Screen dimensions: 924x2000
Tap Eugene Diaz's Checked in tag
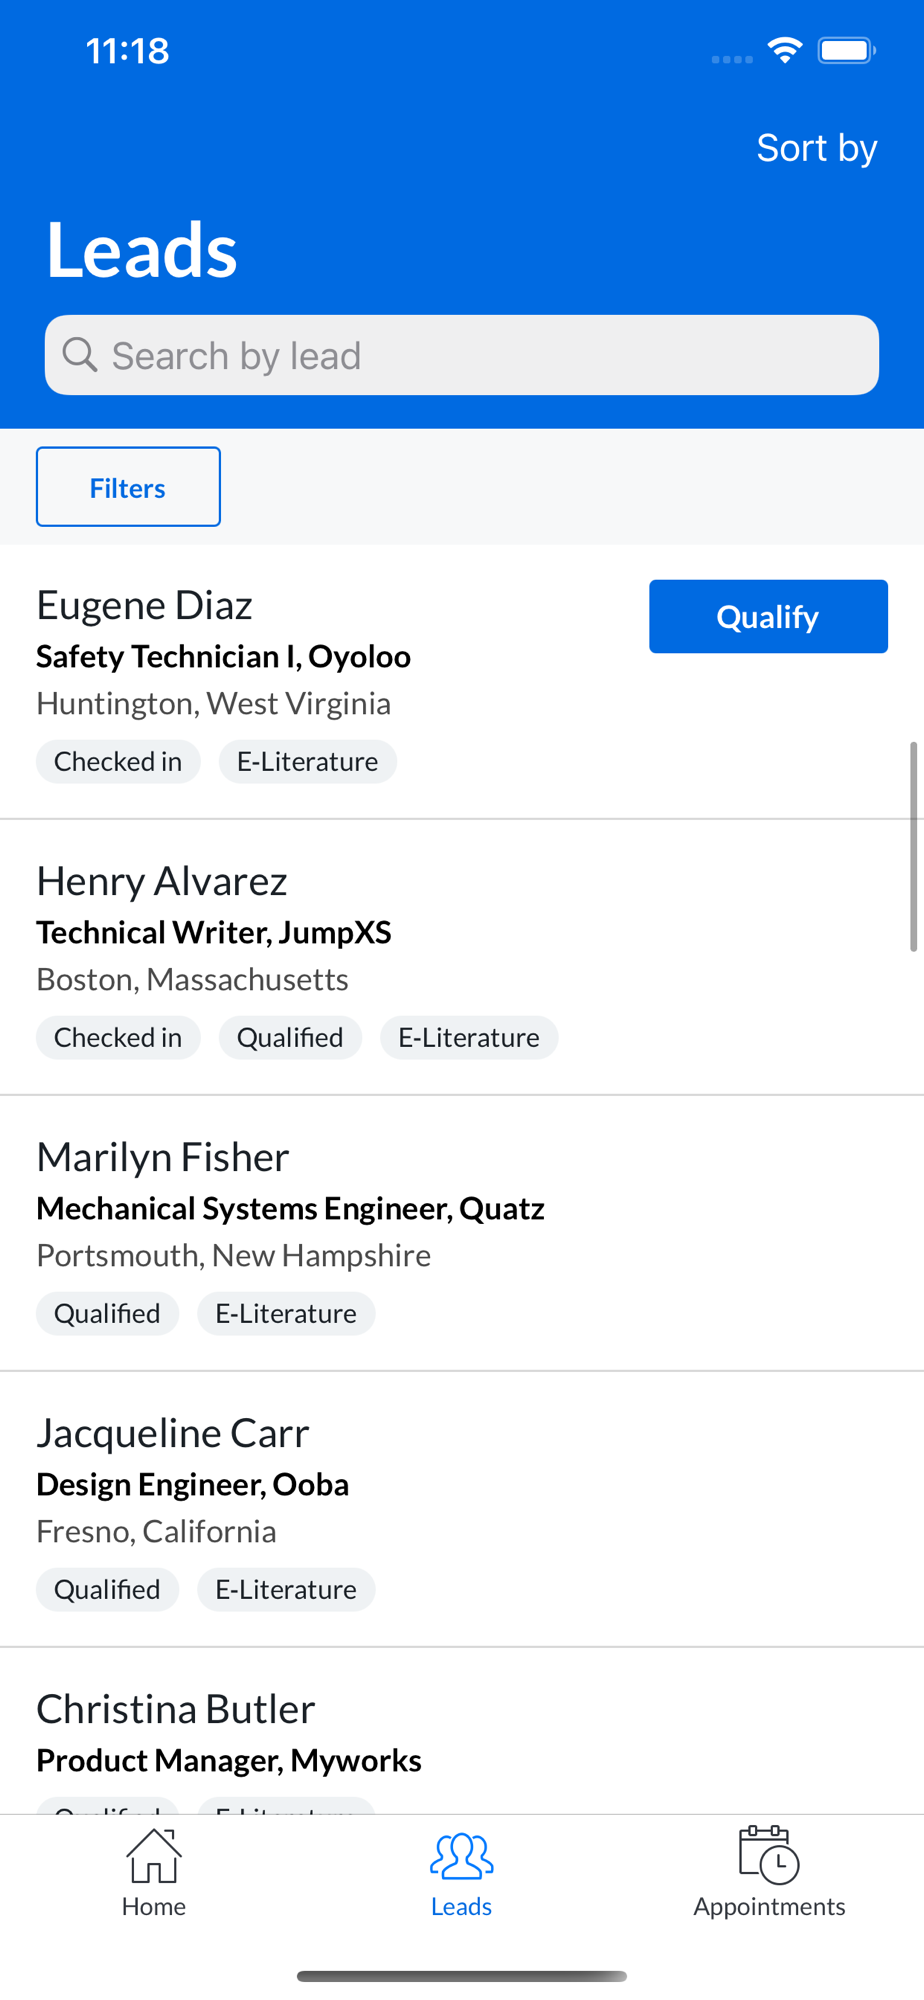118,762
